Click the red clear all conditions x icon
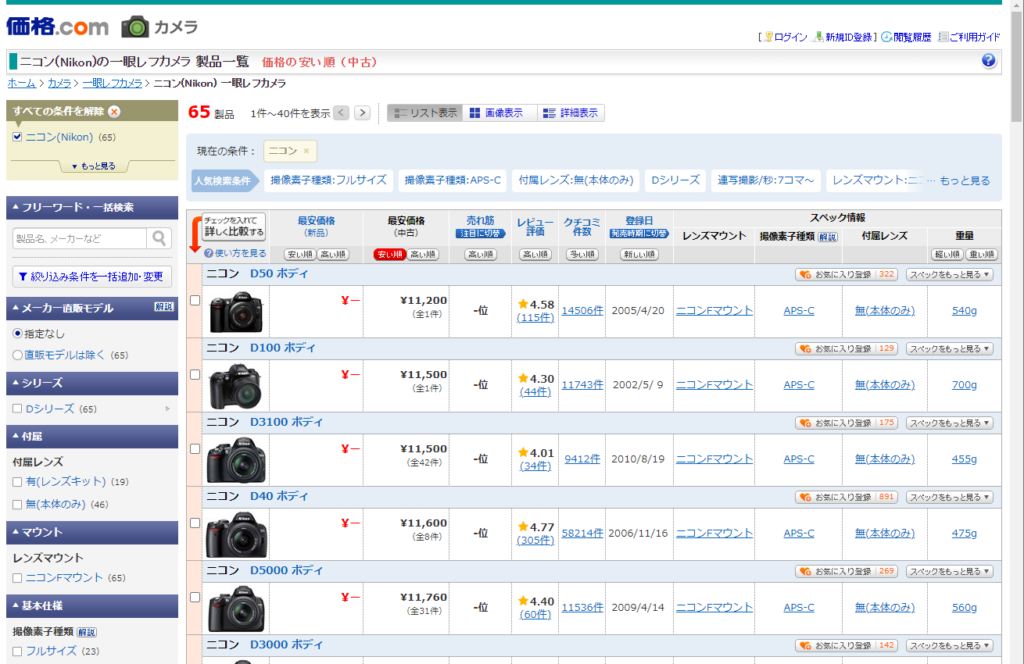Image resolution: width=1024 pixels, height=664 pixels. click(114, 111)
